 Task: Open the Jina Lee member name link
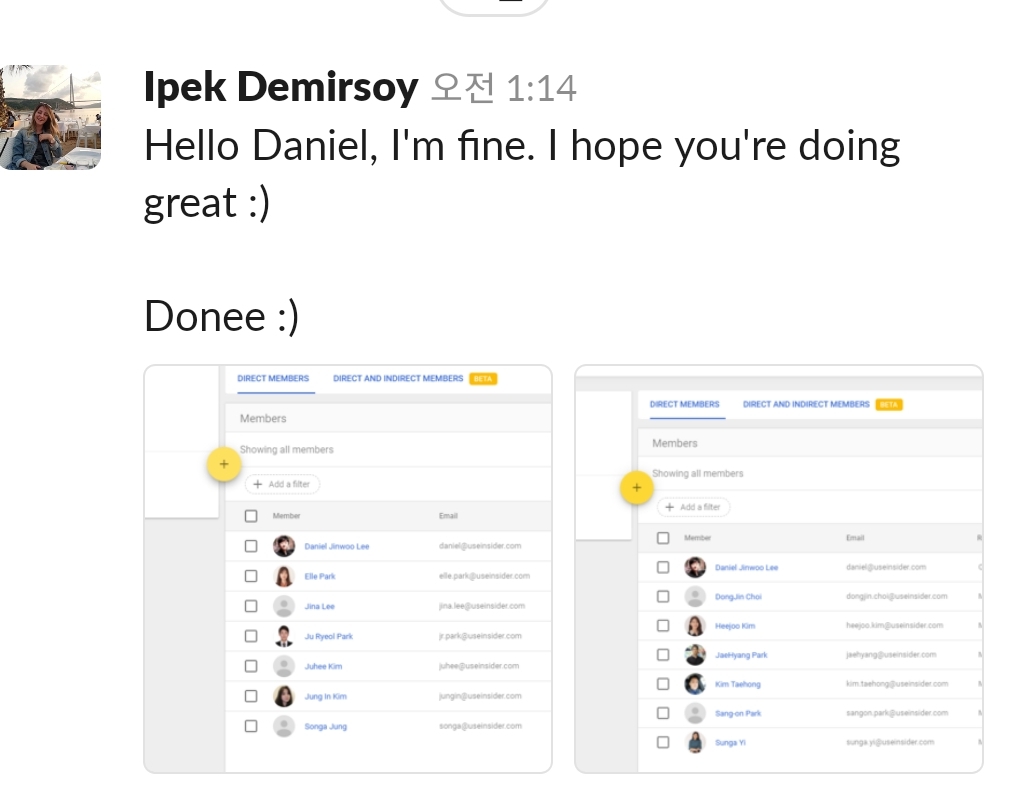320,606
